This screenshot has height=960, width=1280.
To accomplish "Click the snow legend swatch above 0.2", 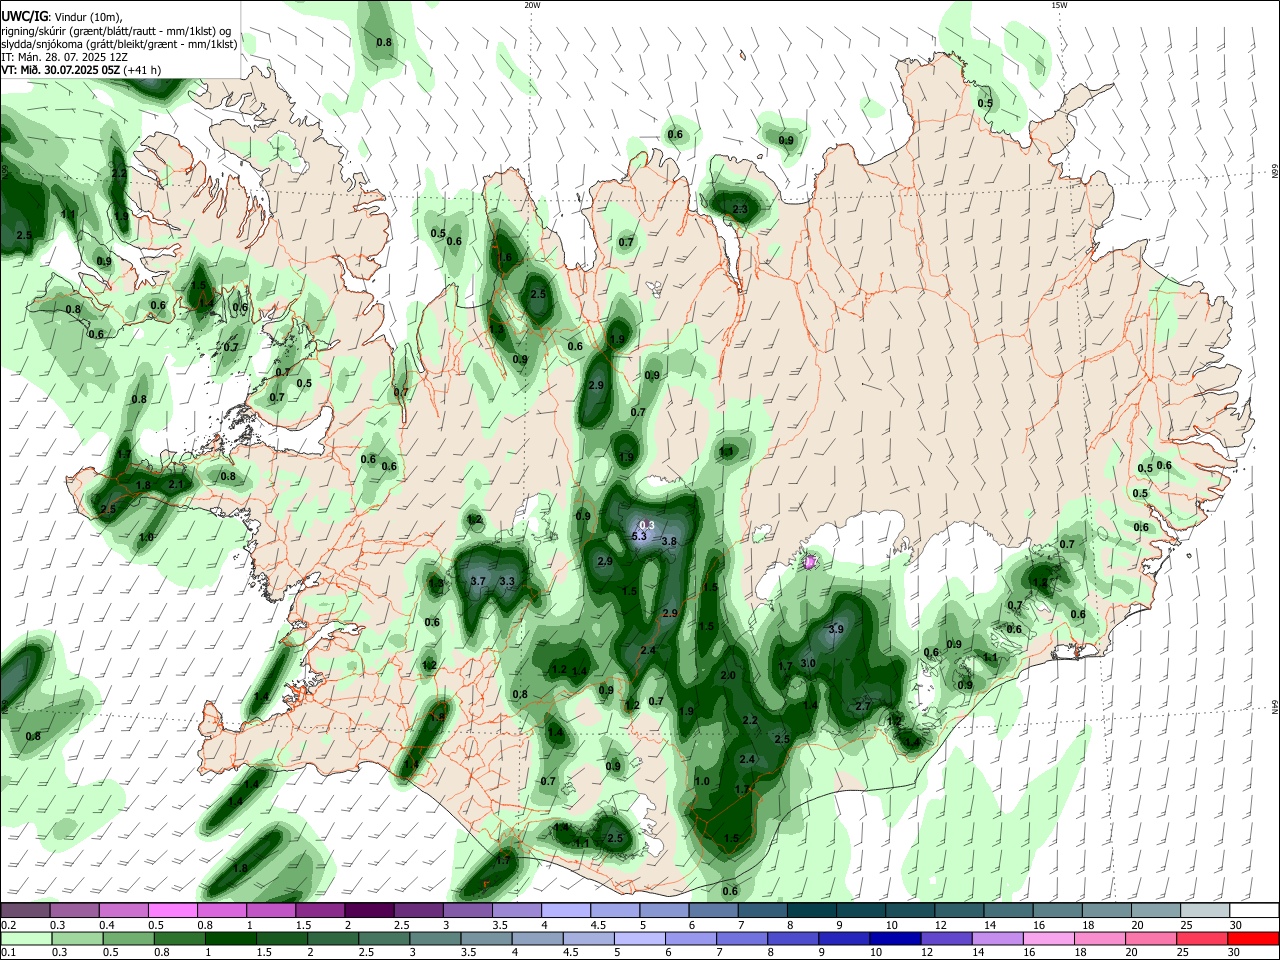I will tap(24, 910).
